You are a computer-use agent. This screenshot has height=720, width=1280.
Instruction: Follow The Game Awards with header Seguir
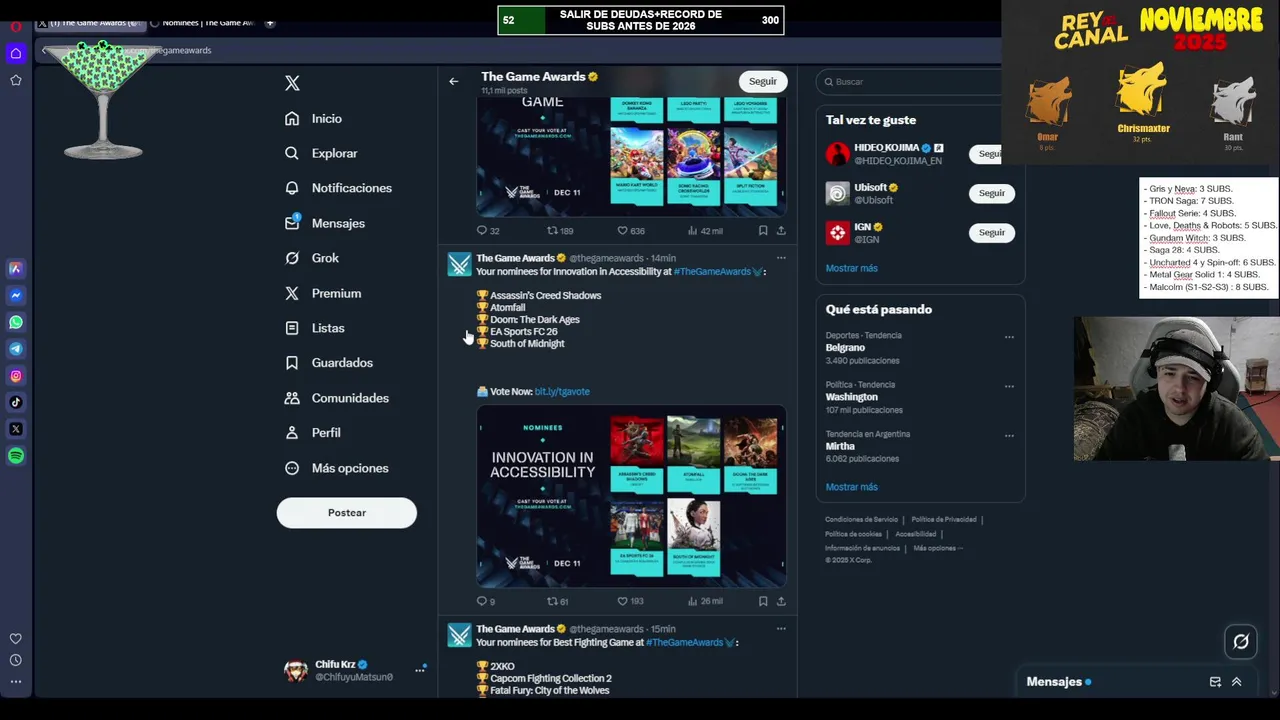click(x=763, y=82)
